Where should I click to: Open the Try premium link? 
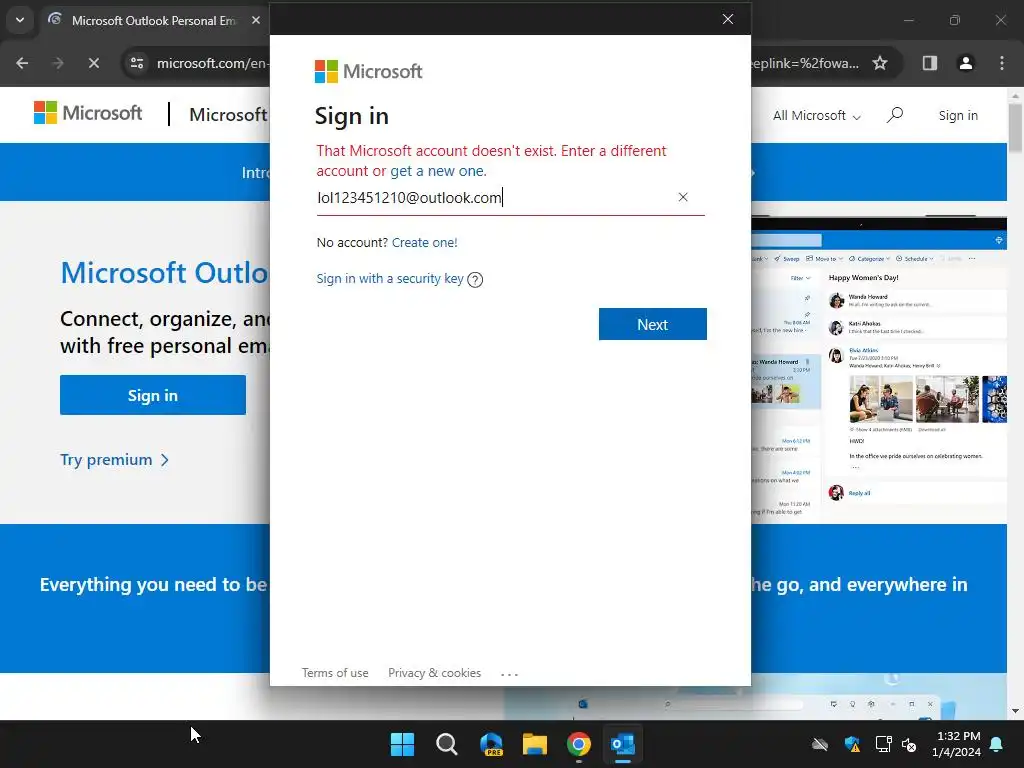[114, 460]
